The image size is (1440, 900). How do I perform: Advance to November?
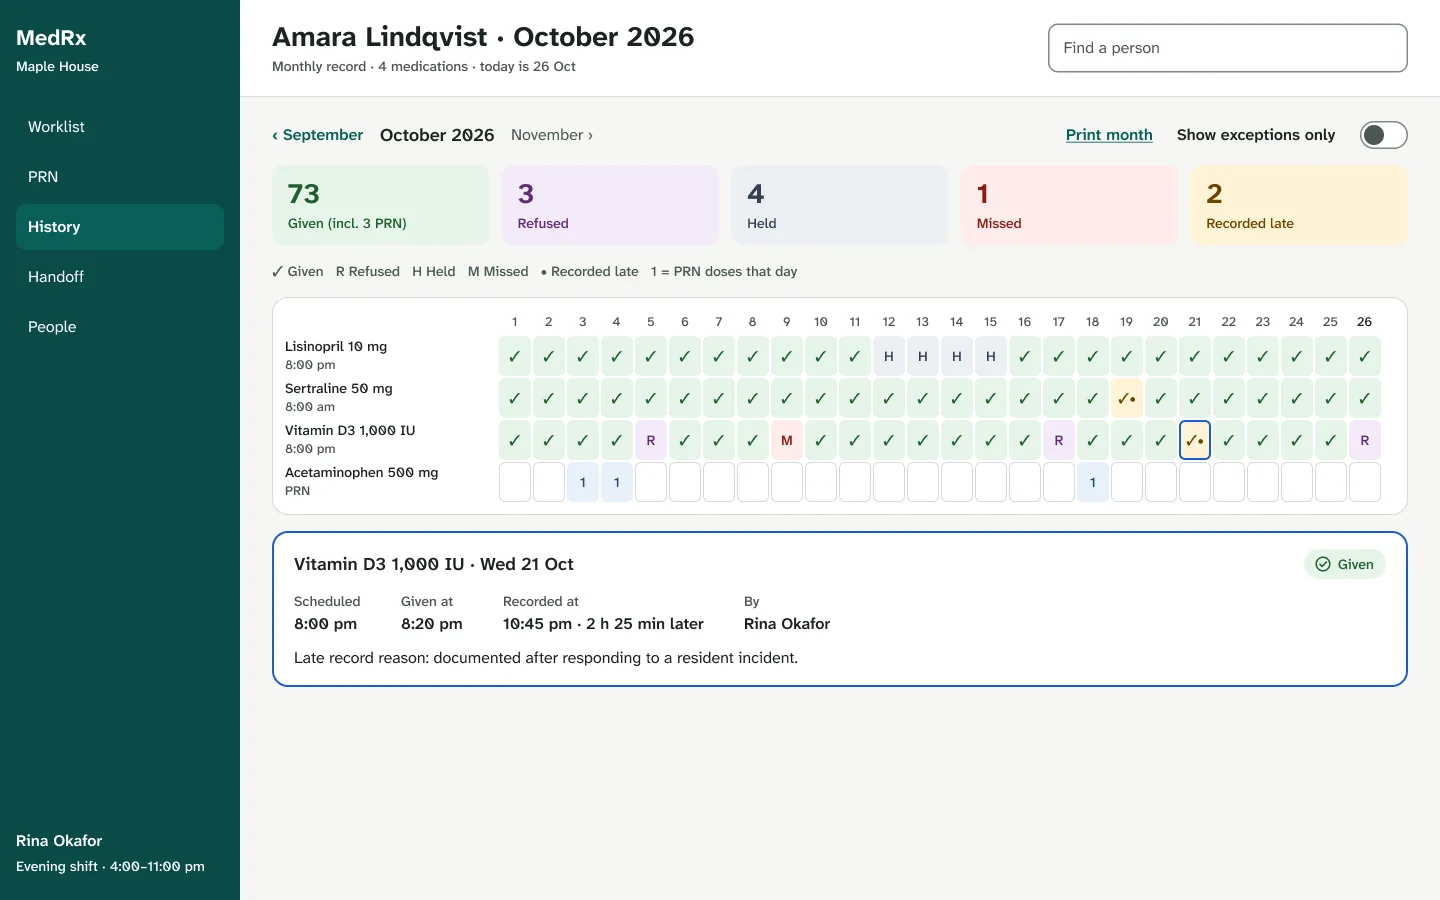tap(552, 135)
